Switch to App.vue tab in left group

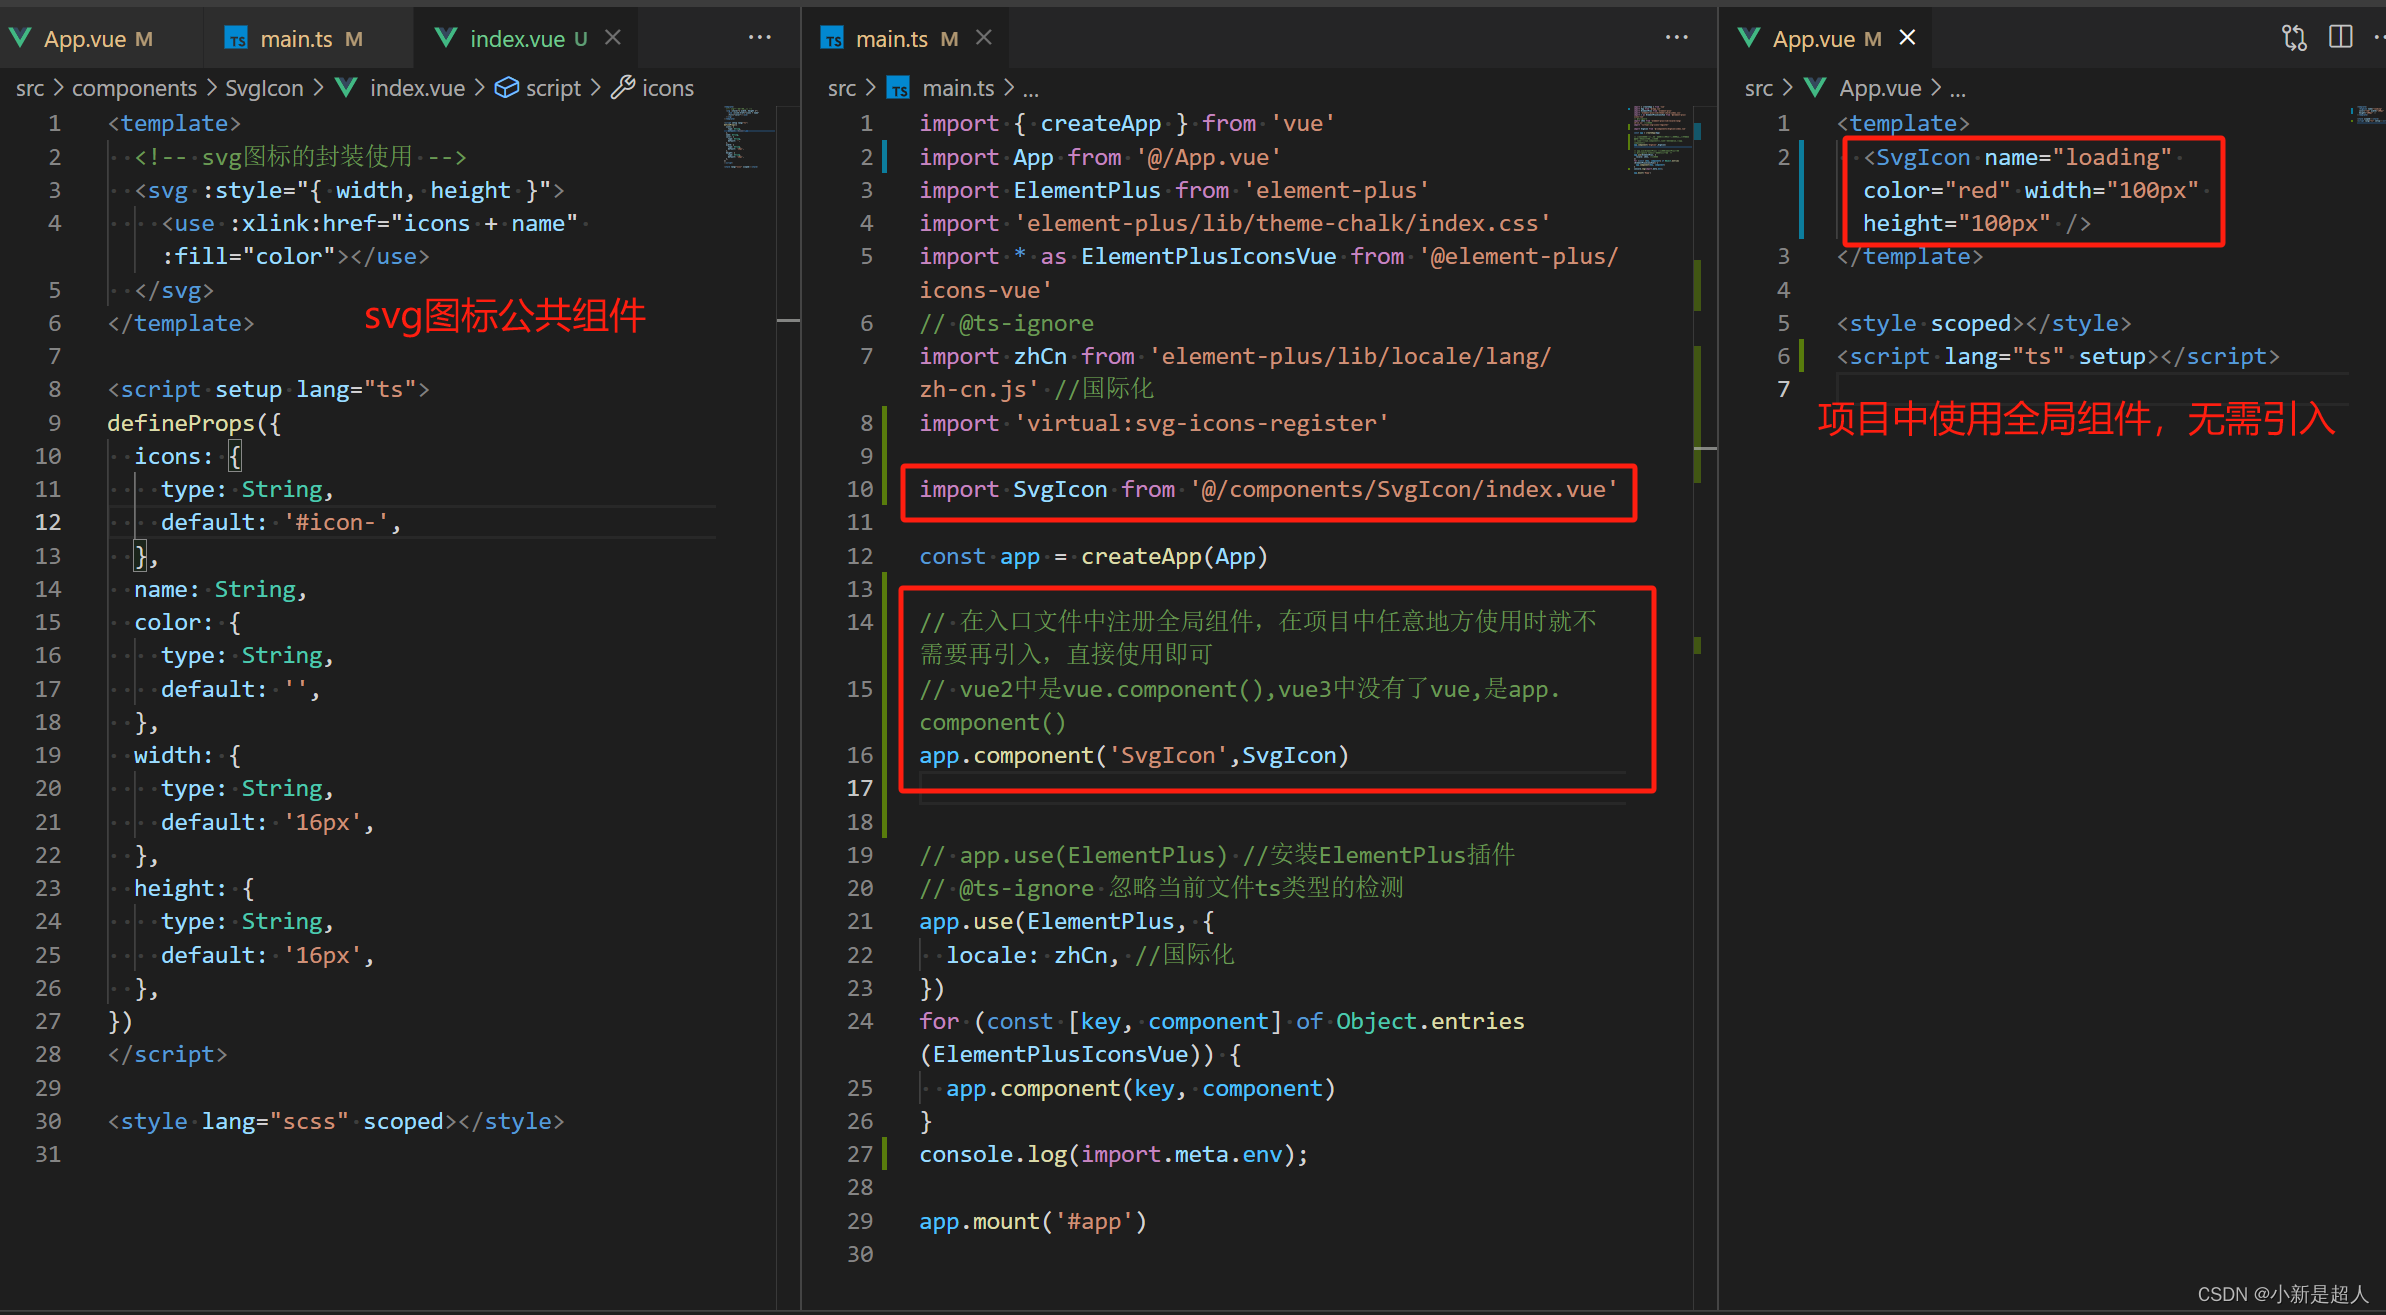click(x=85, y=39)
